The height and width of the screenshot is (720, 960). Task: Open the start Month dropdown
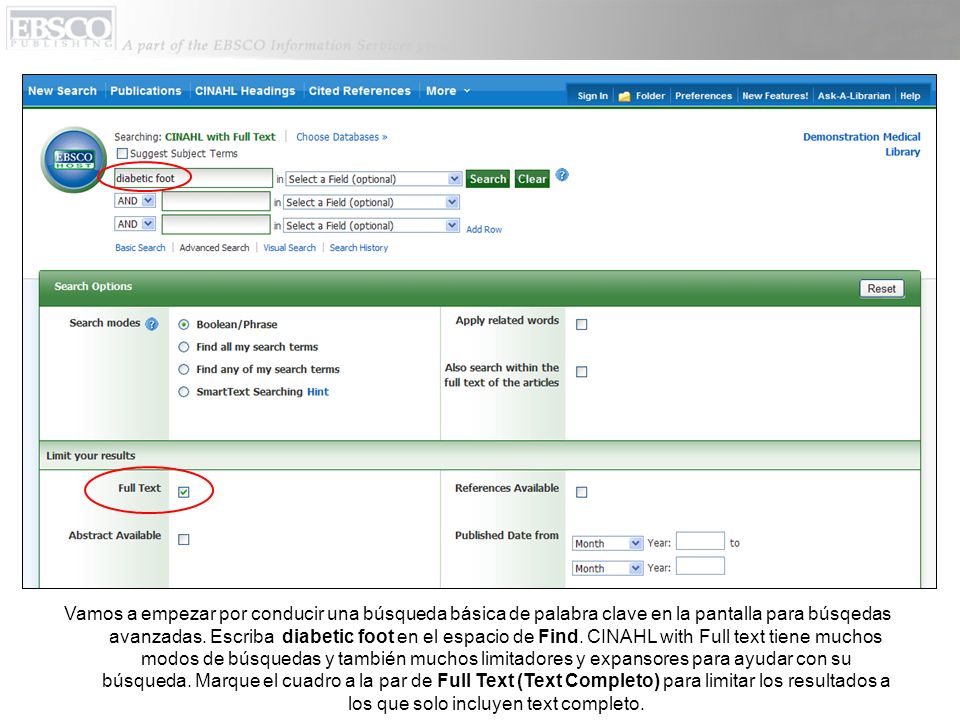607,543
